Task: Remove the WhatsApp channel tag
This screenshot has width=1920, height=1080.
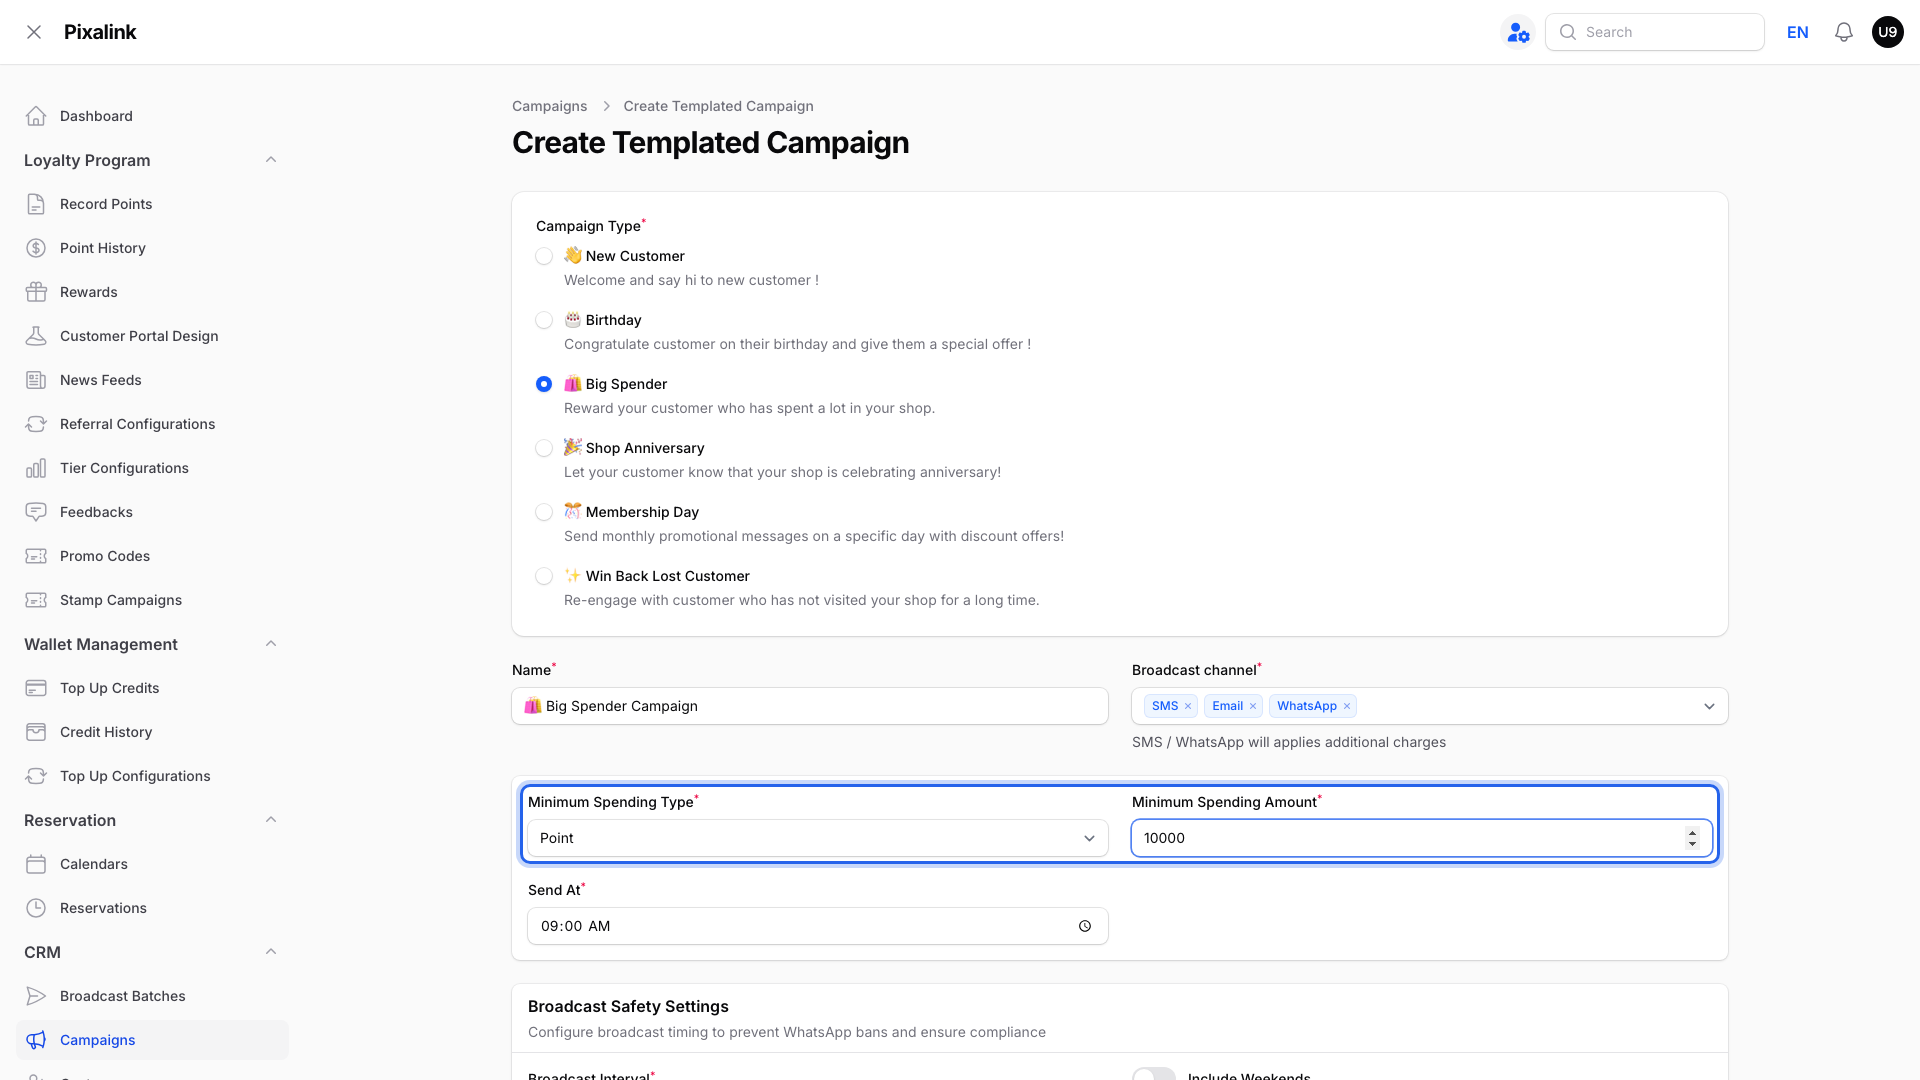Action: (x=1347, y=706)
